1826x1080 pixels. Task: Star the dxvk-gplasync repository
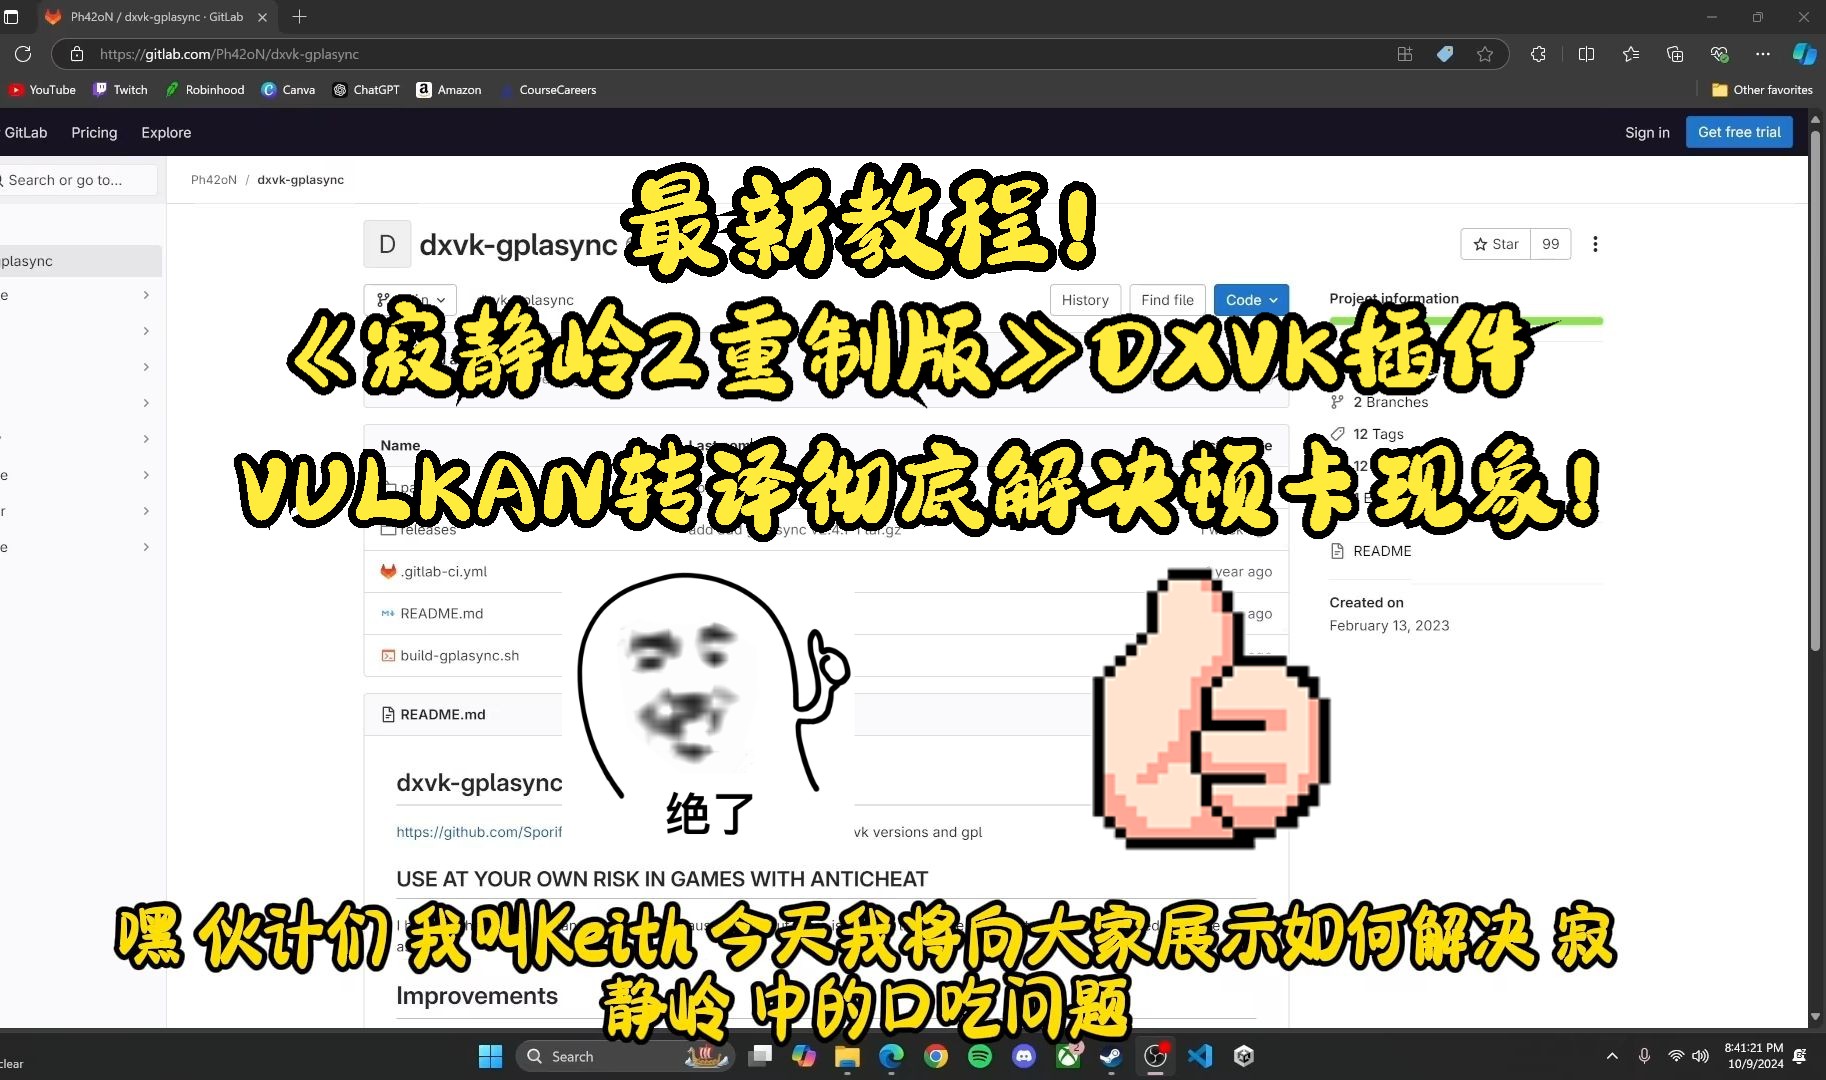click(x=1496, y=244)
